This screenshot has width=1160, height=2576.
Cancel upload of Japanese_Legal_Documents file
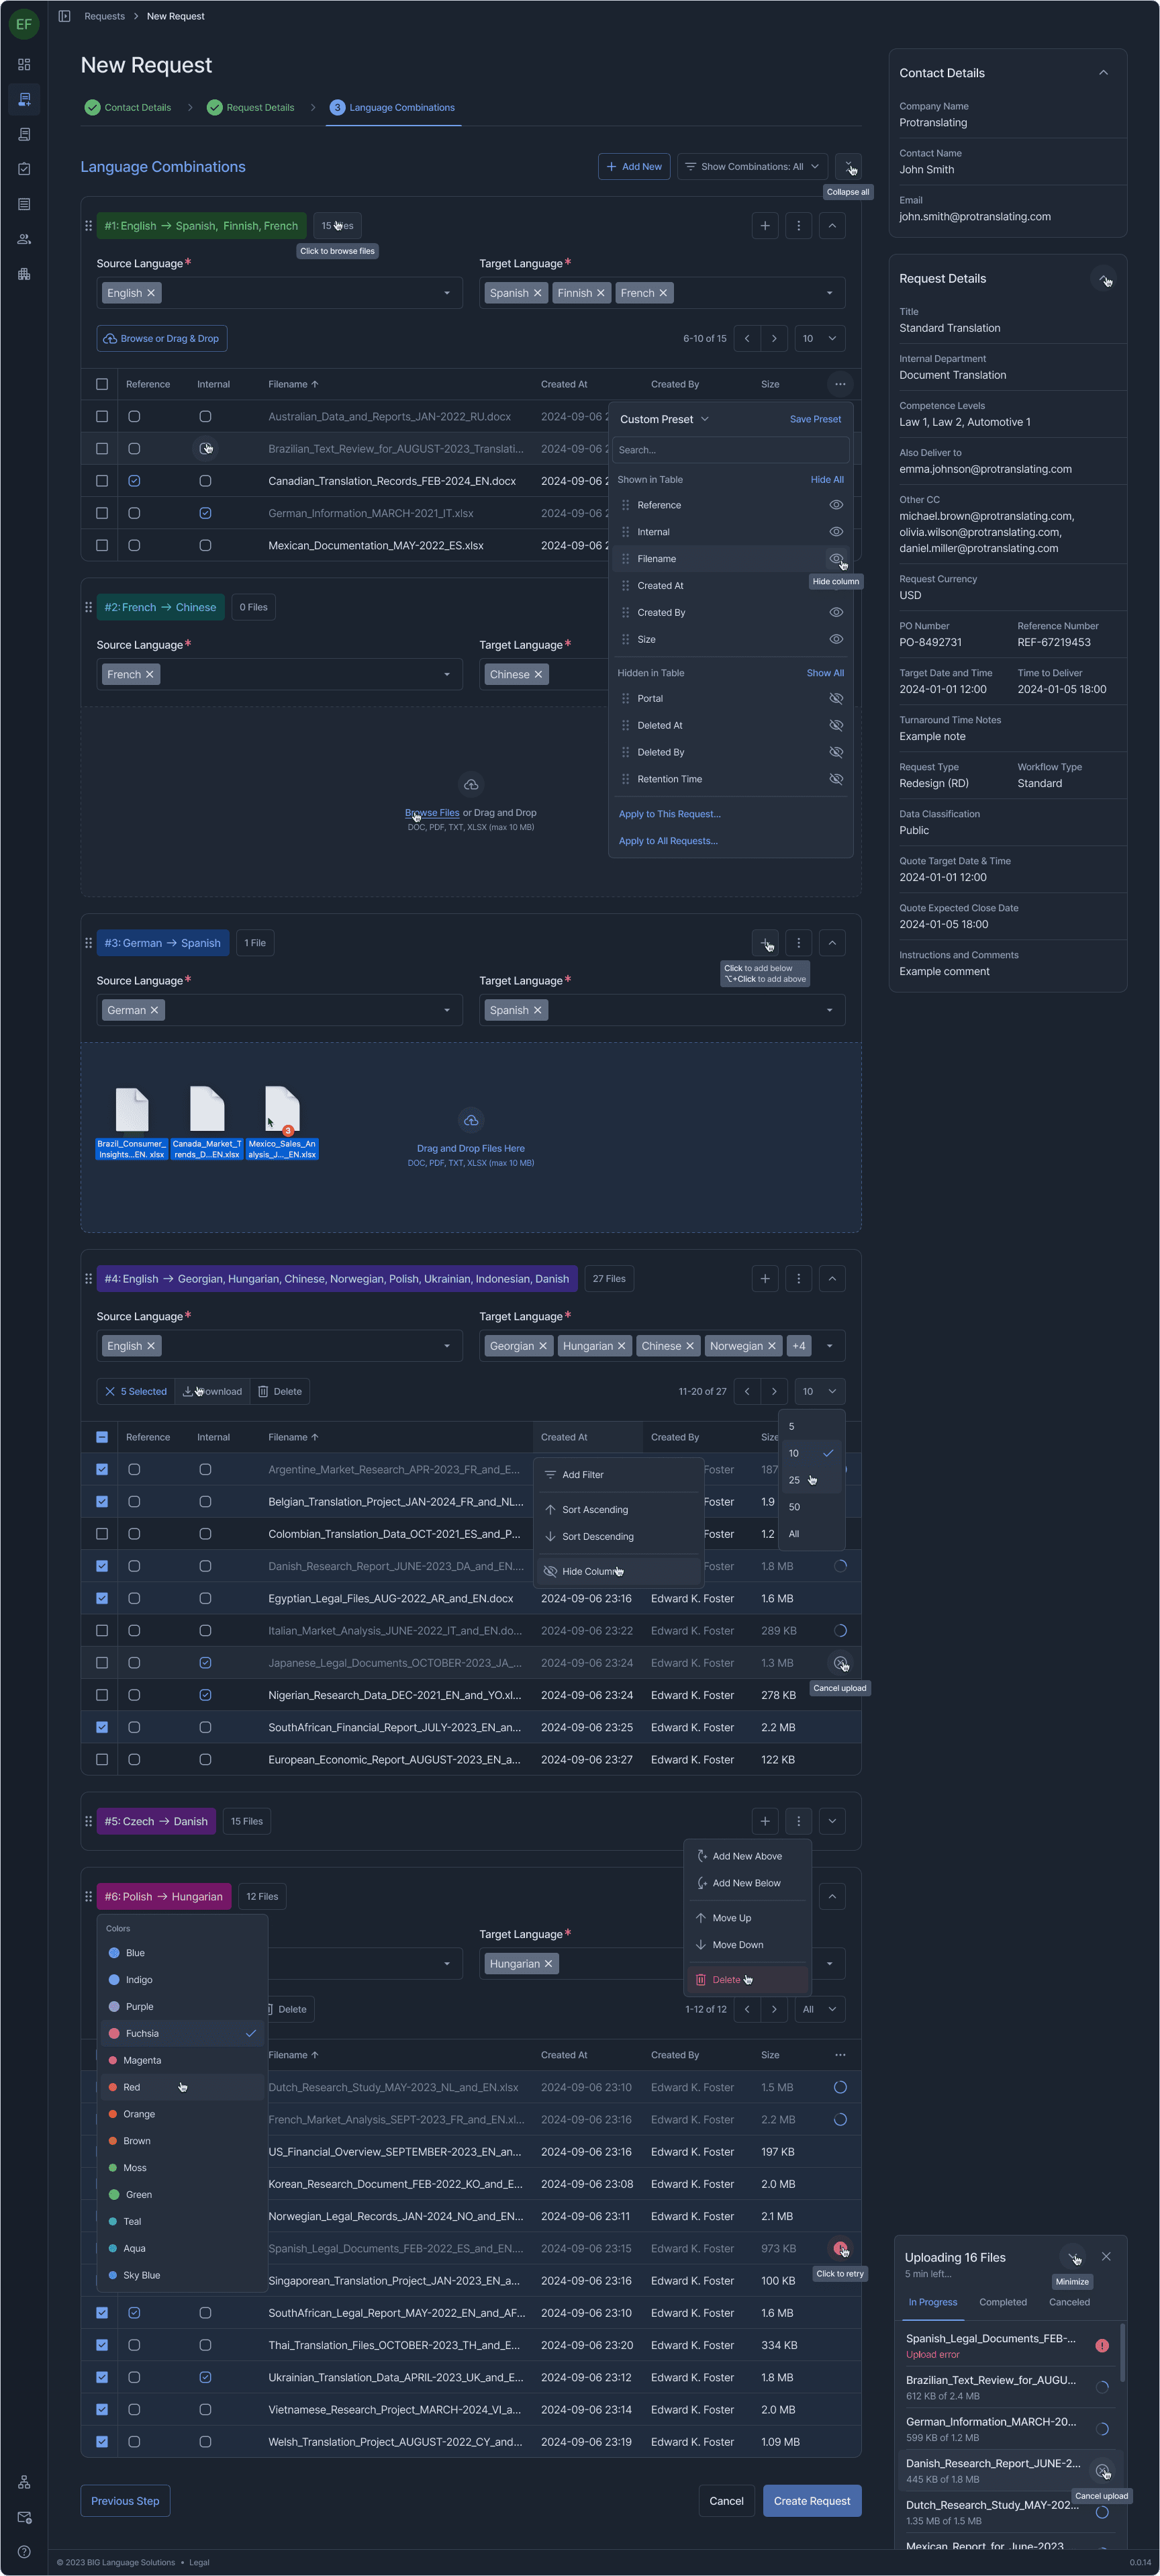[x=840, y=1663]
